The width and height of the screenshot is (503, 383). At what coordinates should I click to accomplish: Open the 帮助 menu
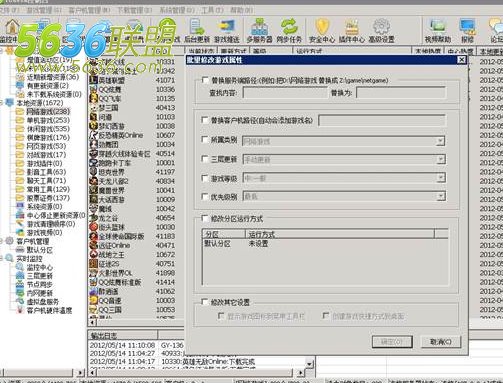241,10
